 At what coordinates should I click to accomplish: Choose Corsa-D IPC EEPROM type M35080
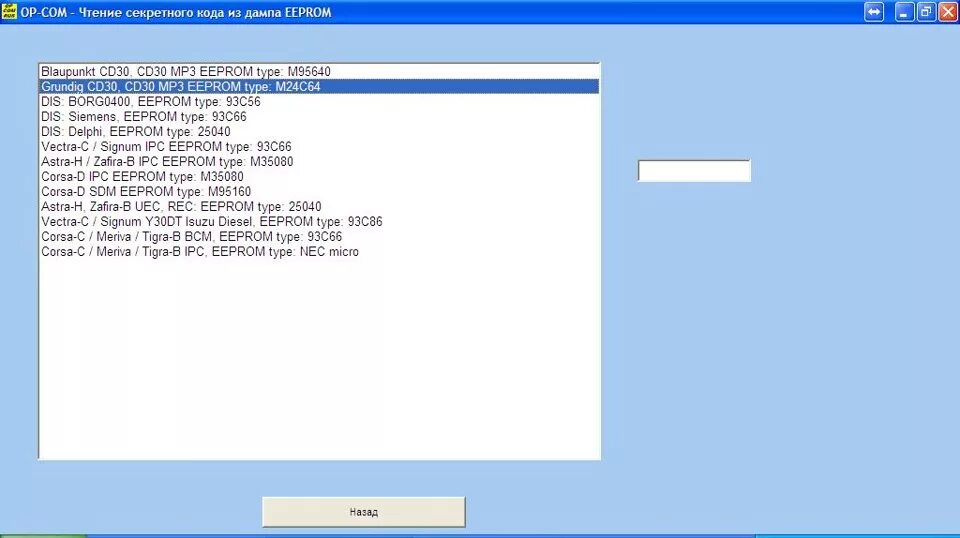pos(319,176)
